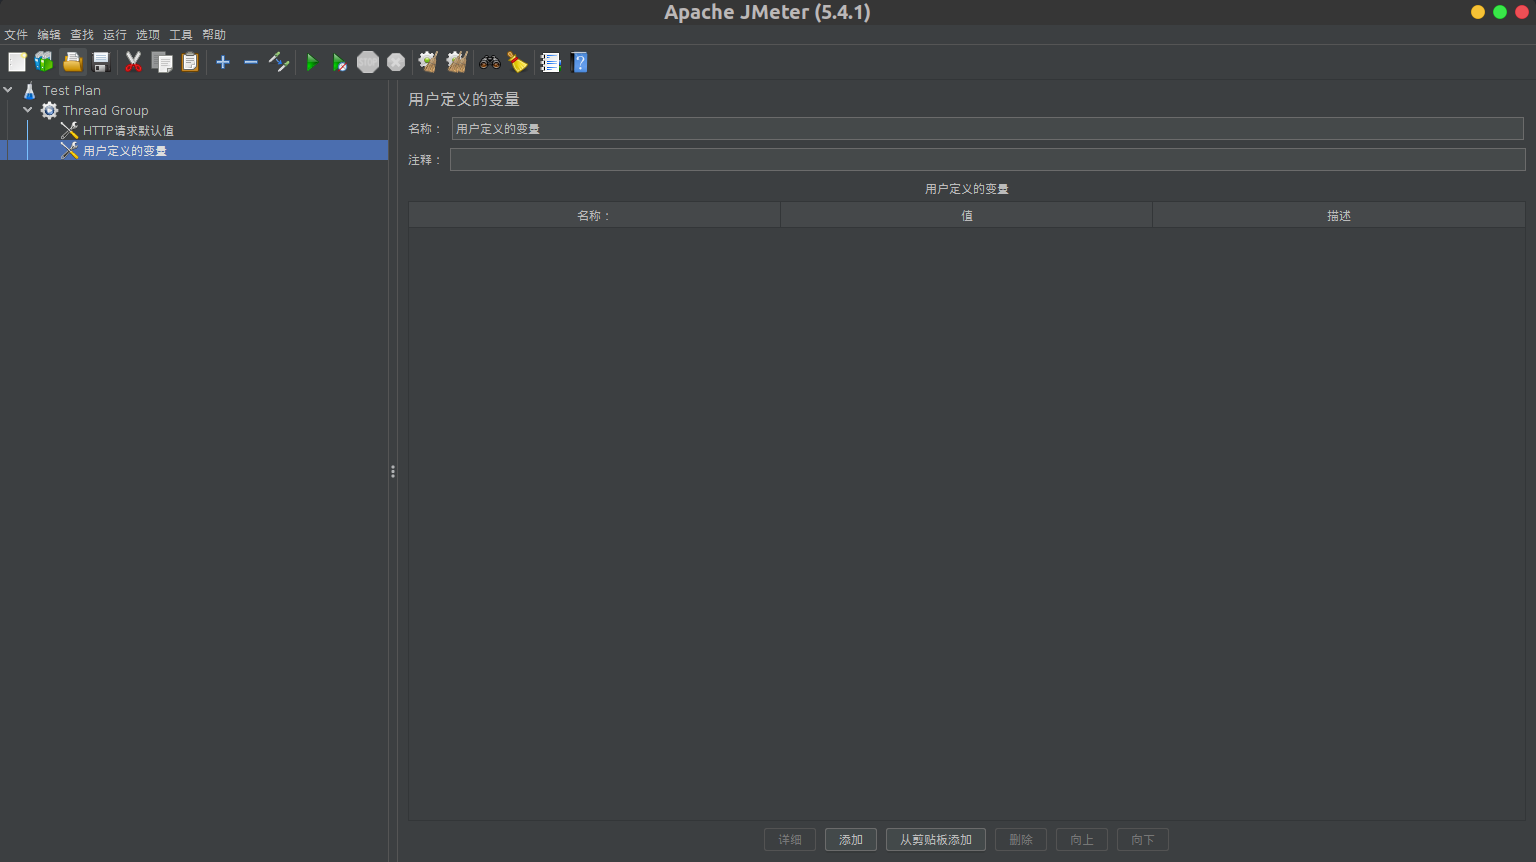Viewport: 1536px width, 862px height.
Task: Click the Open file folder icon
Action: [x=73, y=62]
